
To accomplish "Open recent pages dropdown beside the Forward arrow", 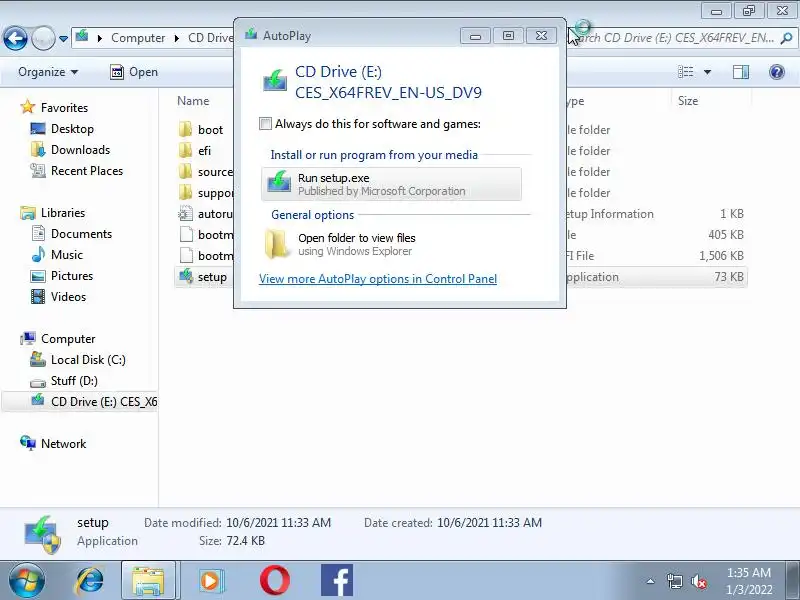I will 63,39.
